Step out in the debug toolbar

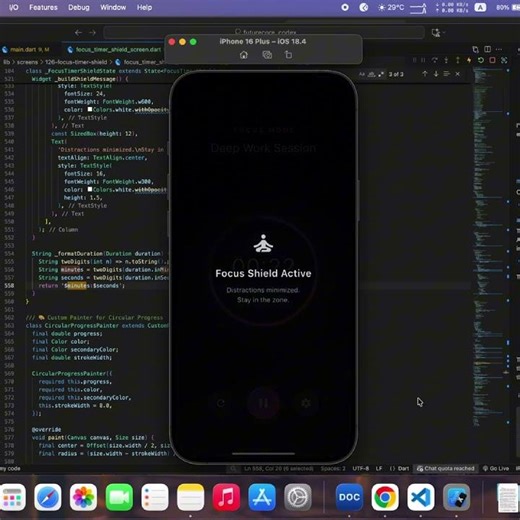coord(458,60)
